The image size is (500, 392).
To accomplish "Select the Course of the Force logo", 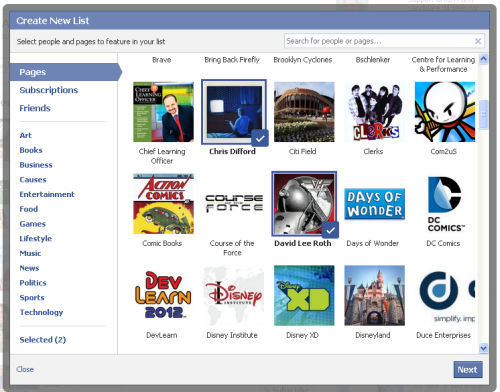I will [x=234, y=204].
